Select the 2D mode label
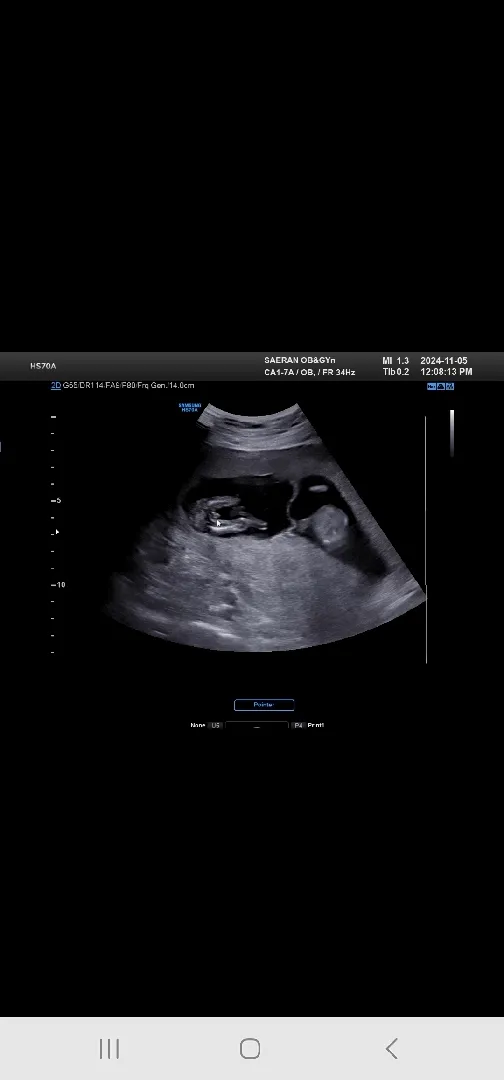Image resolution: width=504 pixels, height=1080 pixels. click(x=56, y=386)
